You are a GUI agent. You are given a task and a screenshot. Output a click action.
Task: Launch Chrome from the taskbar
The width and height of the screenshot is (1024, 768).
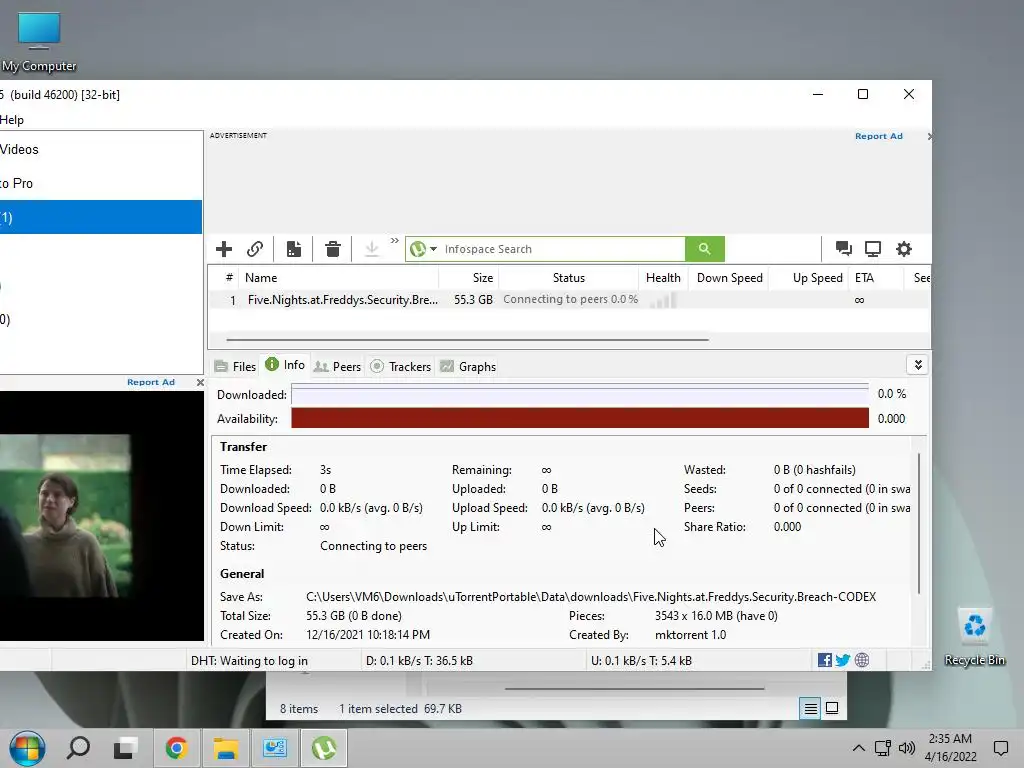click(176, 748)
